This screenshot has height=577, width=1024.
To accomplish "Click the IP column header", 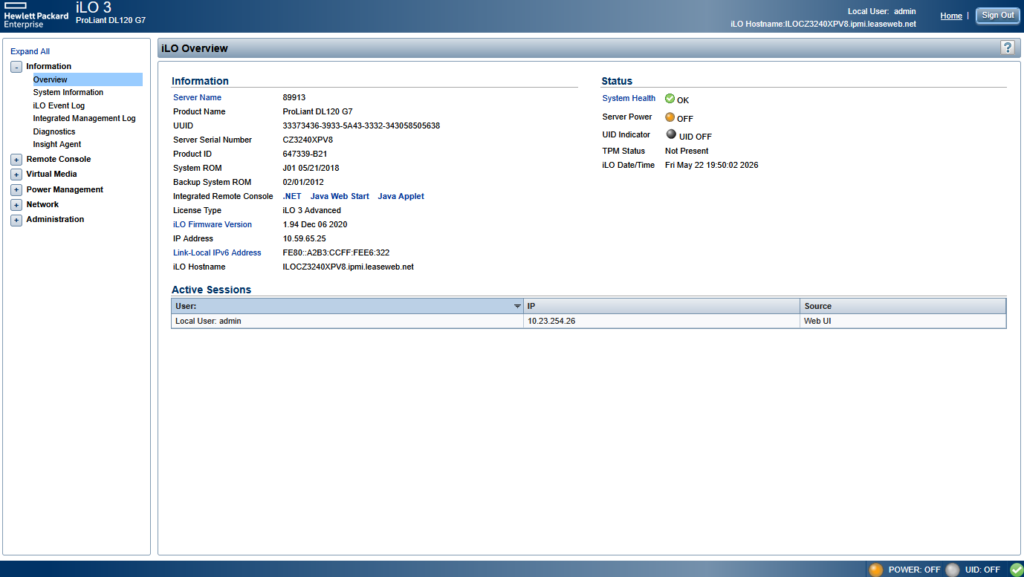I will click(662, 306).
